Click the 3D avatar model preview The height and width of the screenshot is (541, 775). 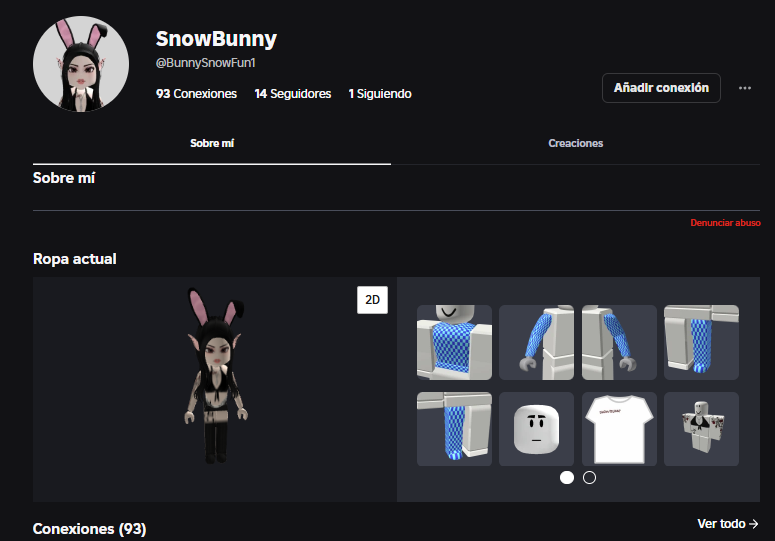pos(215,376)
